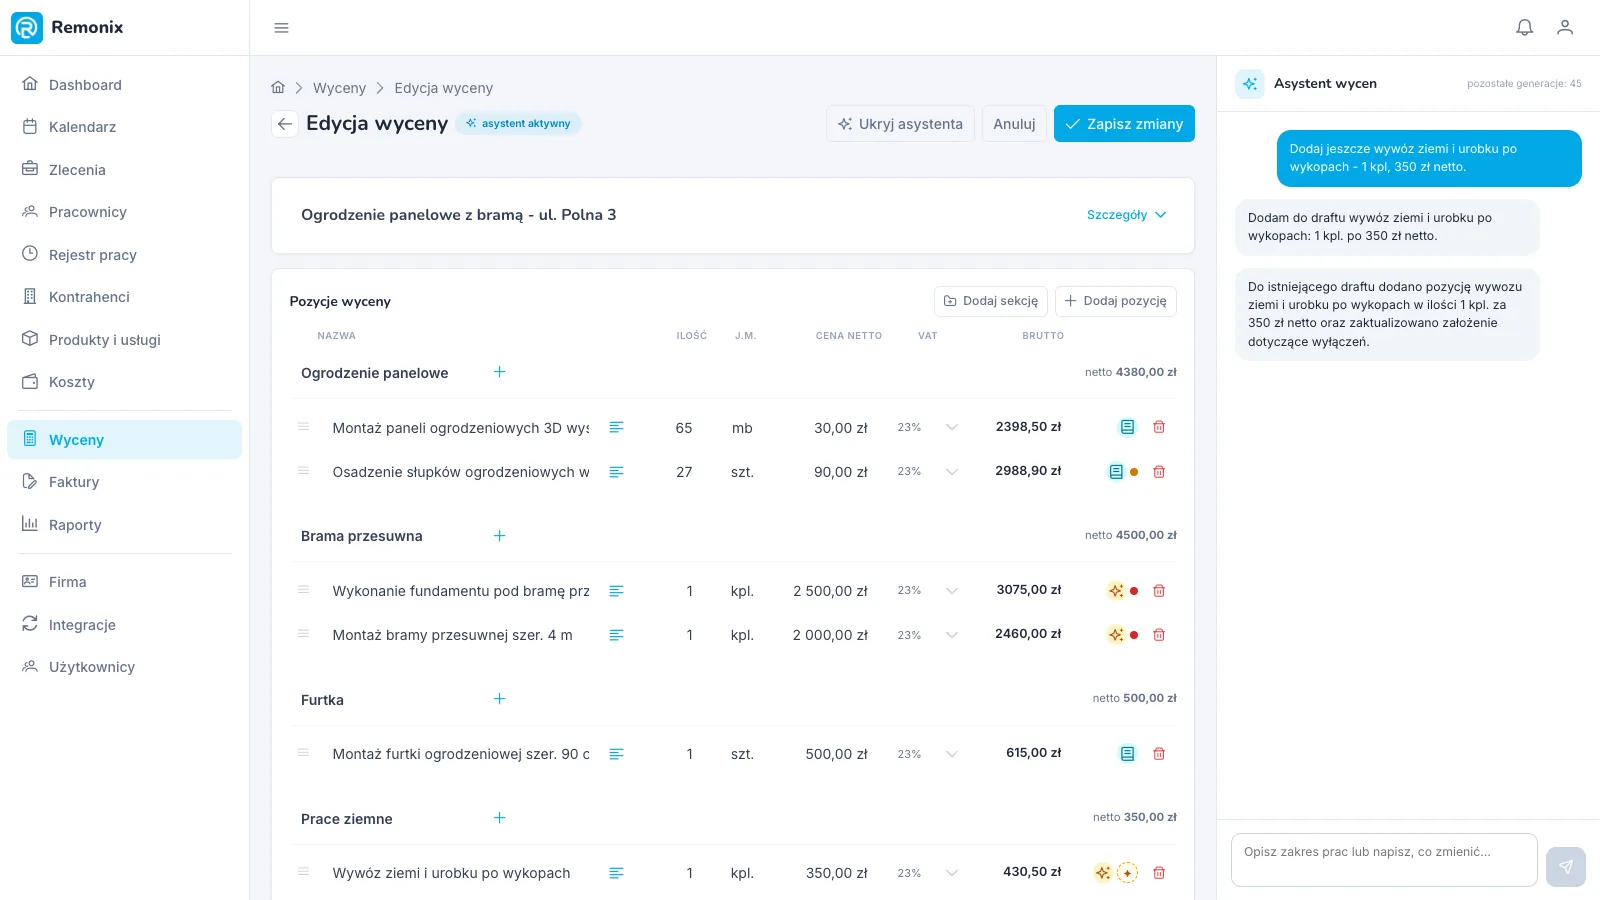Toggle the sidebar hamburger menu
The width and height of the screenshot is (1600, 900).
pyautogui.click(x=281, y=28)
